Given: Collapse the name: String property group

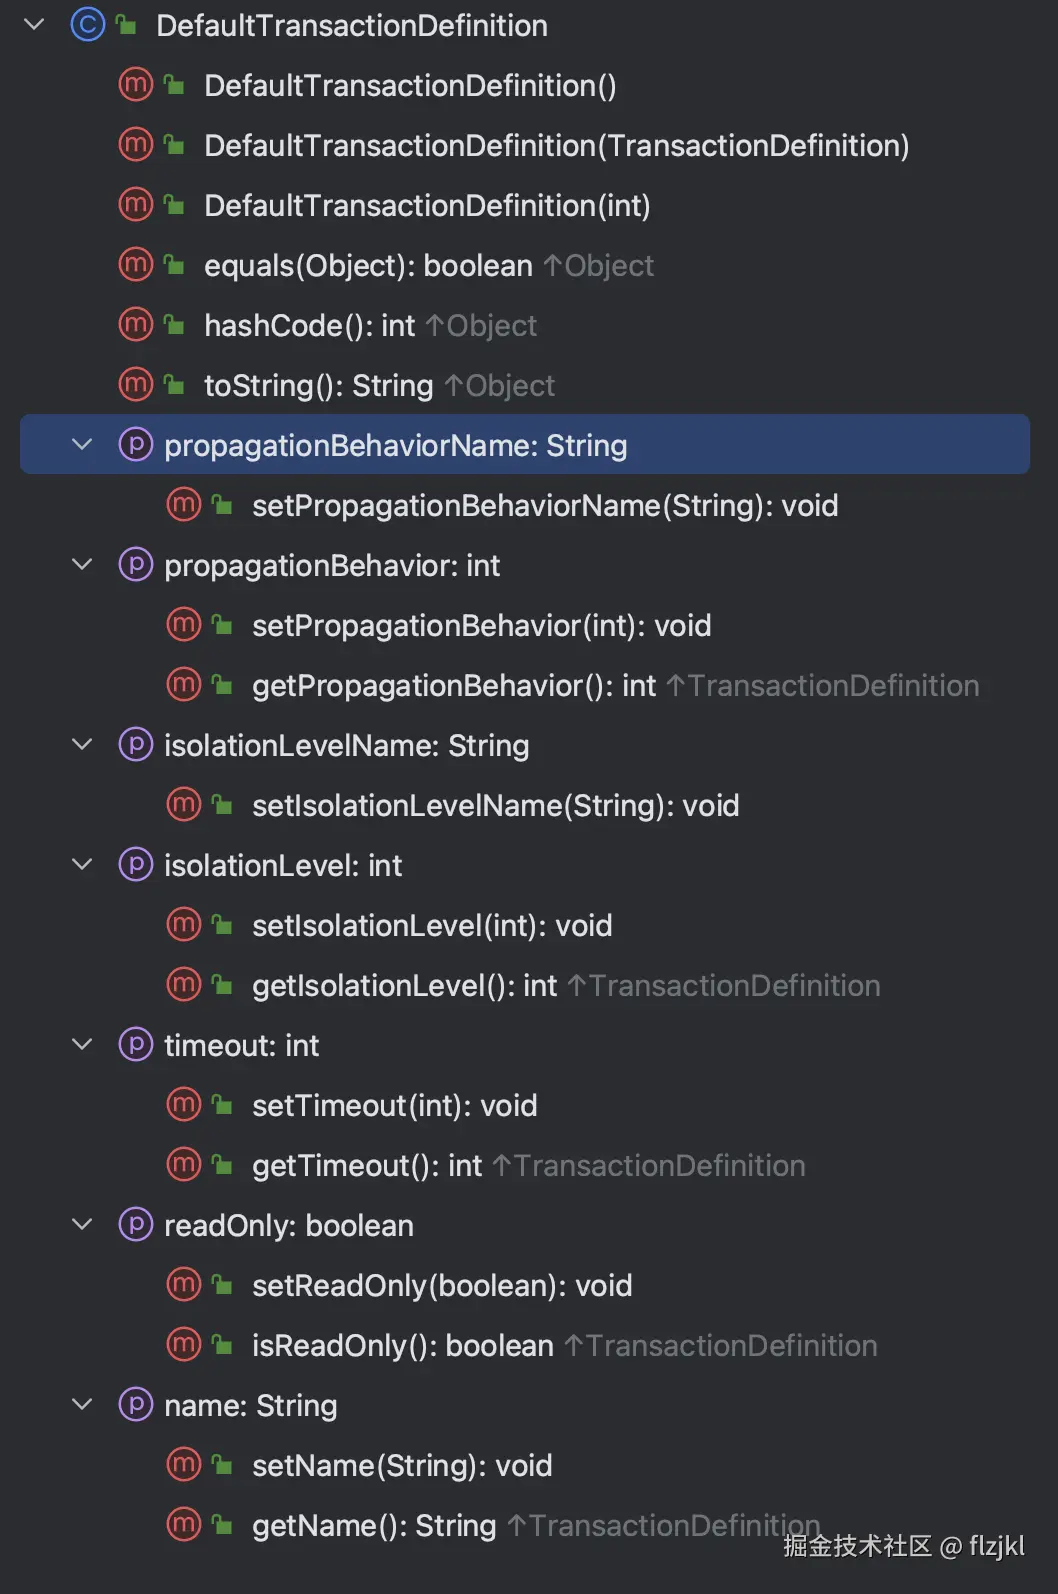Looking at the screenshot, I should (x=82, y=1405).
